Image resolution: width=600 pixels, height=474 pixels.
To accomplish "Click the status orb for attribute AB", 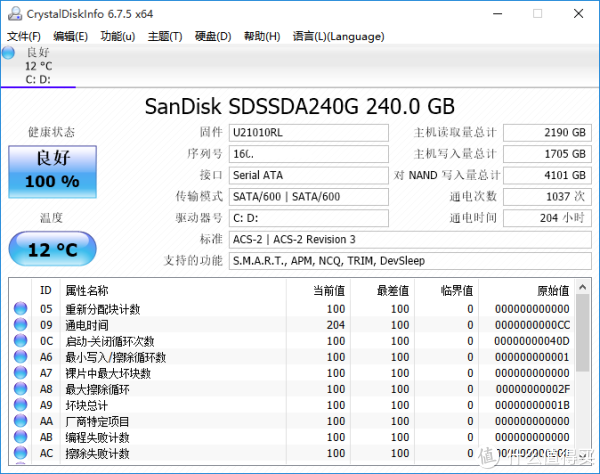I will pyautogui.click(x=21, y=437).
